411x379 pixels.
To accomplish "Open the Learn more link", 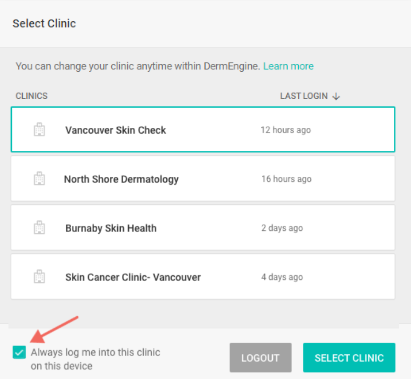I will [288, 66].
